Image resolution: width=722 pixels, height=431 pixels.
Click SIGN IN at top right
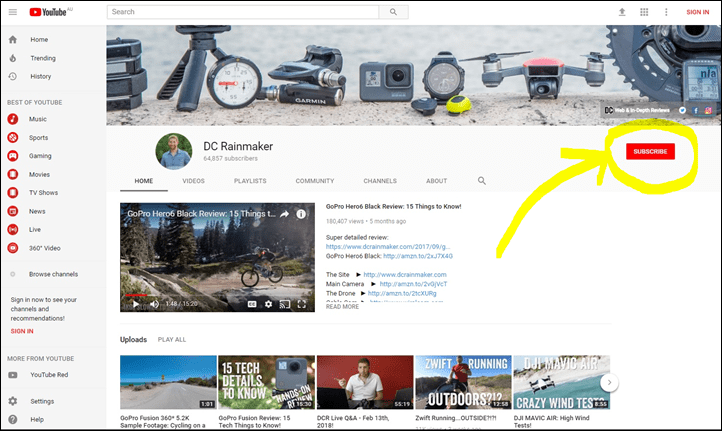(698, 12)
